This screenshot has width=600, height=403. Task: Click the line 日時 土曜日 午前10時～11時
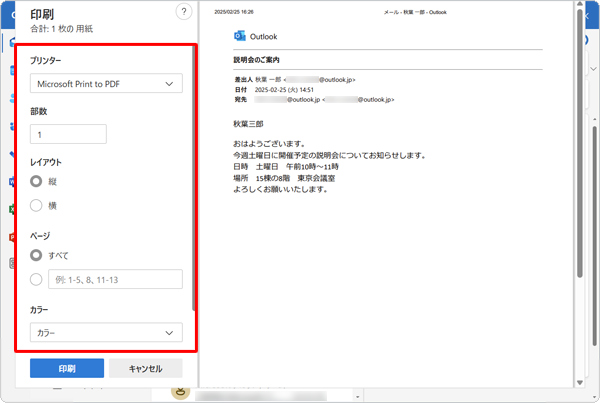pyautogui.click(x=286, y=166)
